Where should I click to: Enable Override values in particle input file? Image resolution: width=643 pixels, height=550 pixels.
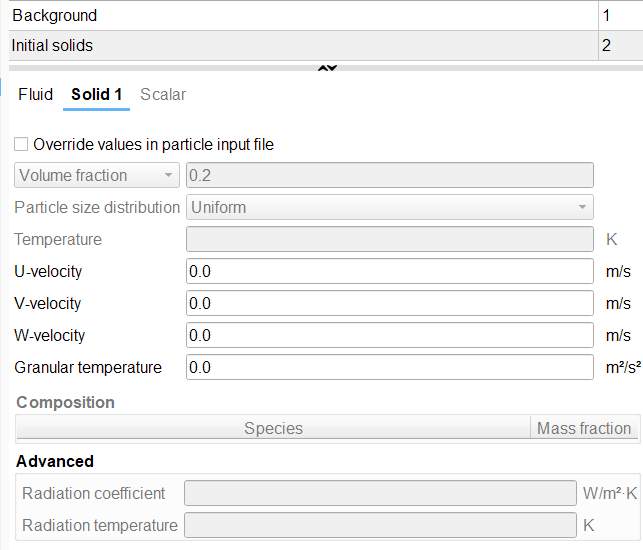tap(22, 144)
